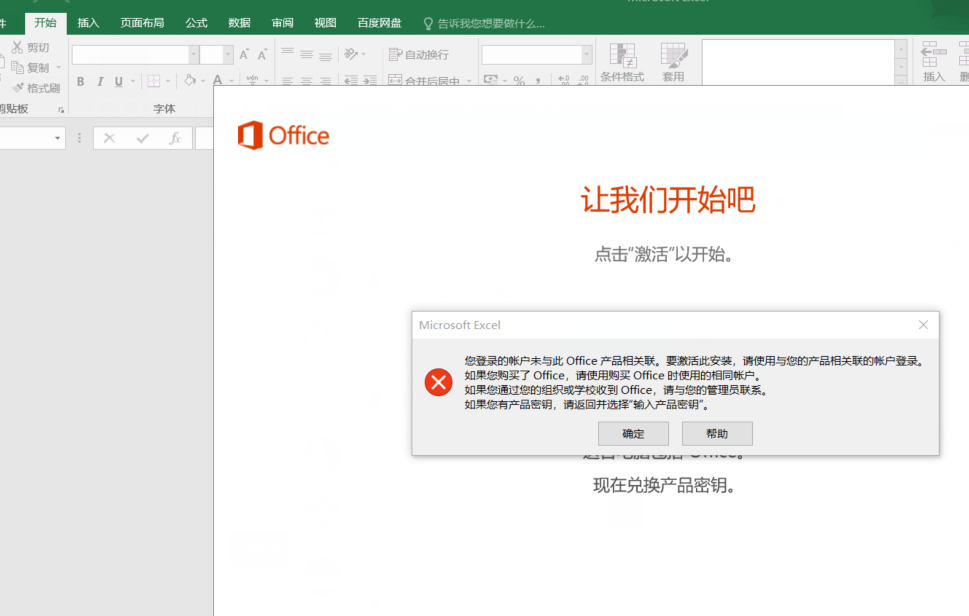Screen dimensions: 969x616
Task: Decrease font size with the smaller A icon
Action: pyautogui.click(x=262, y=54)
